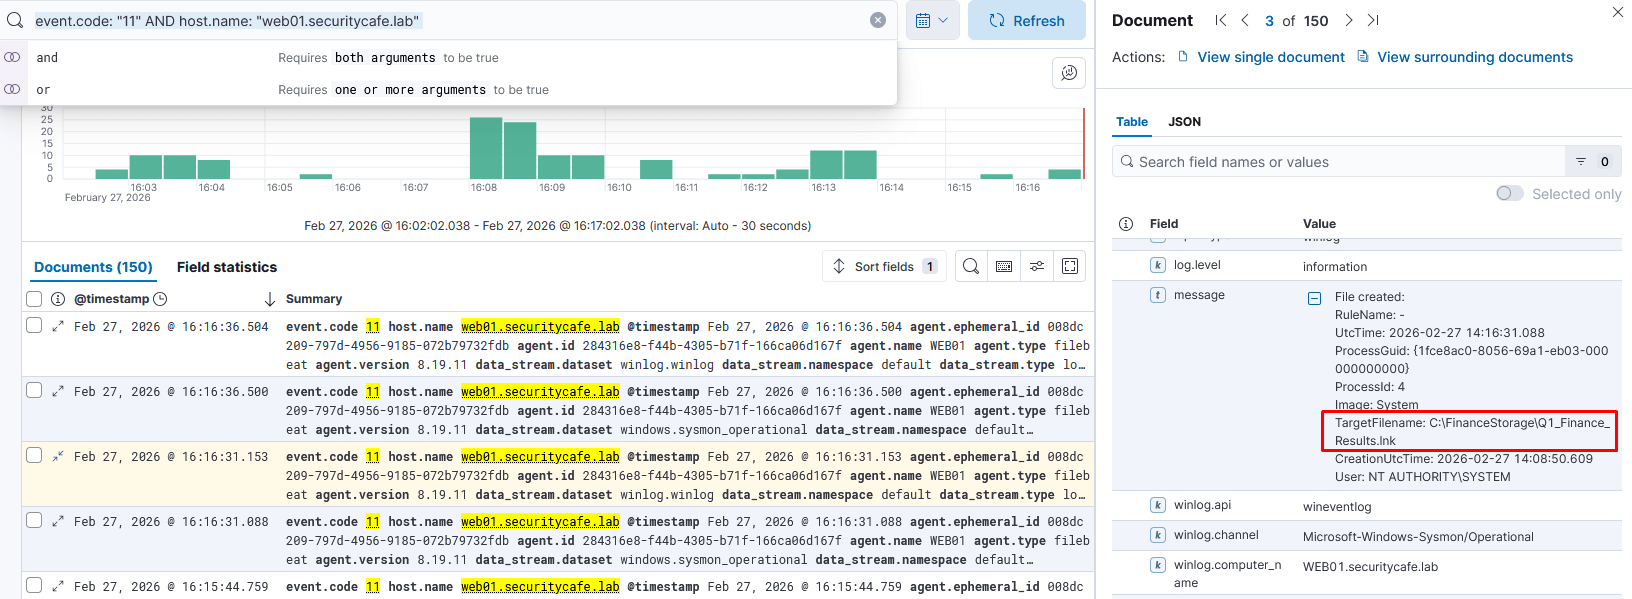Click the info icon beside Field header
This screenshot has width=1632, height=599.
[x=1126, y=224]
